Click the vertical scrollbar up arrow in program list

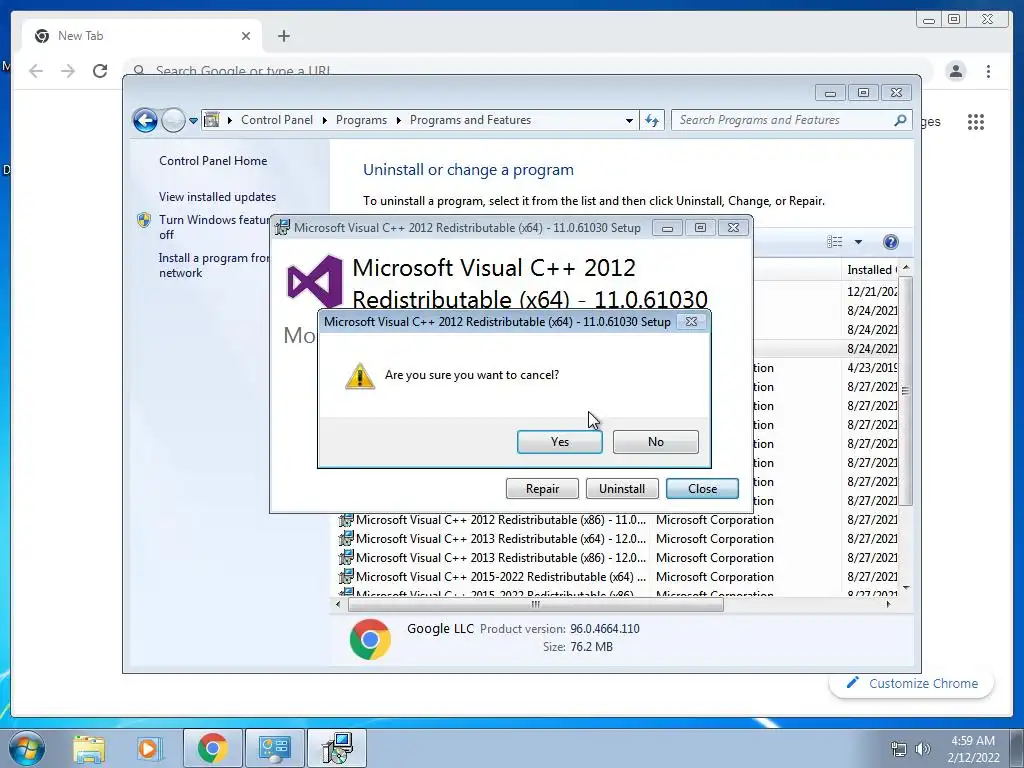[906, 268]
